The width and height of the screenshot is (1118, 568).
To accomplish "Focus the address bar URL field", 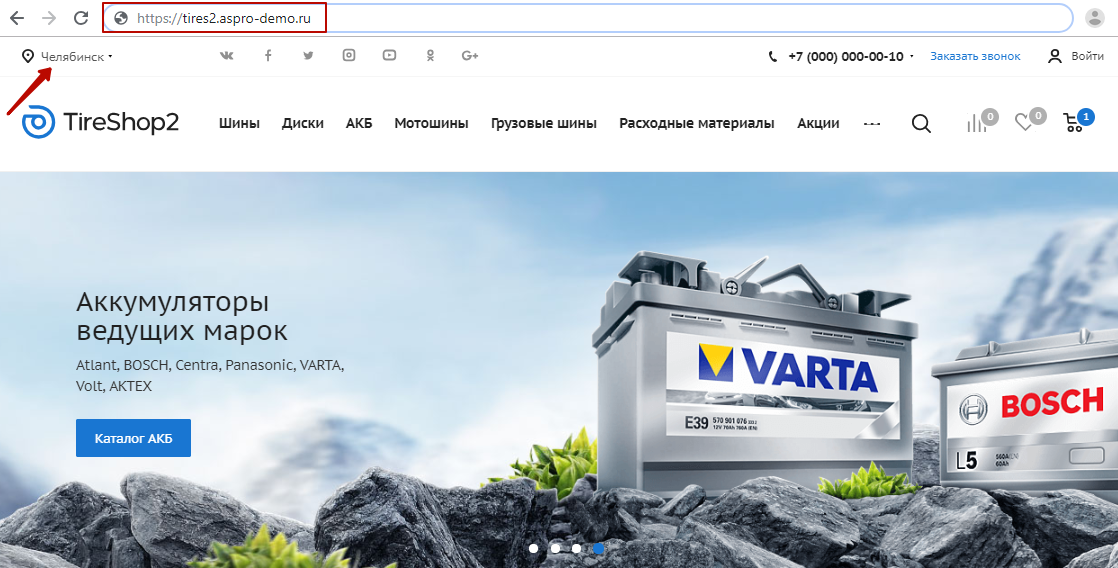I will click(x=588, y=18).
